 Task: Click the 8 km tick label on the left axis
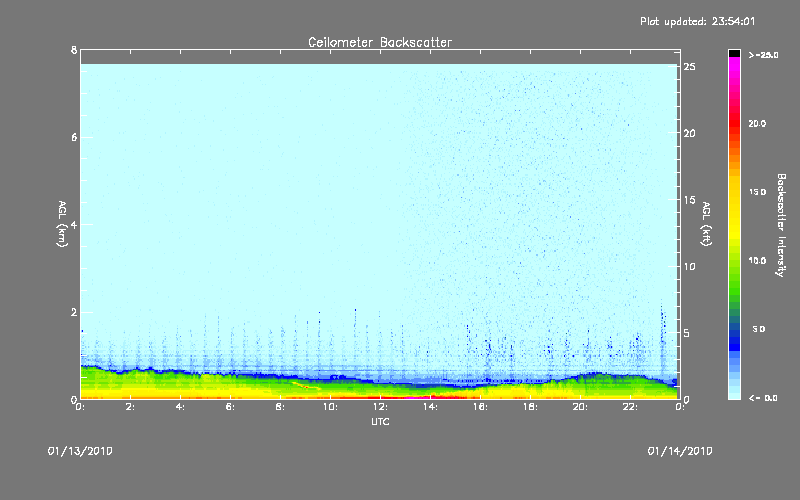point(74,50)
